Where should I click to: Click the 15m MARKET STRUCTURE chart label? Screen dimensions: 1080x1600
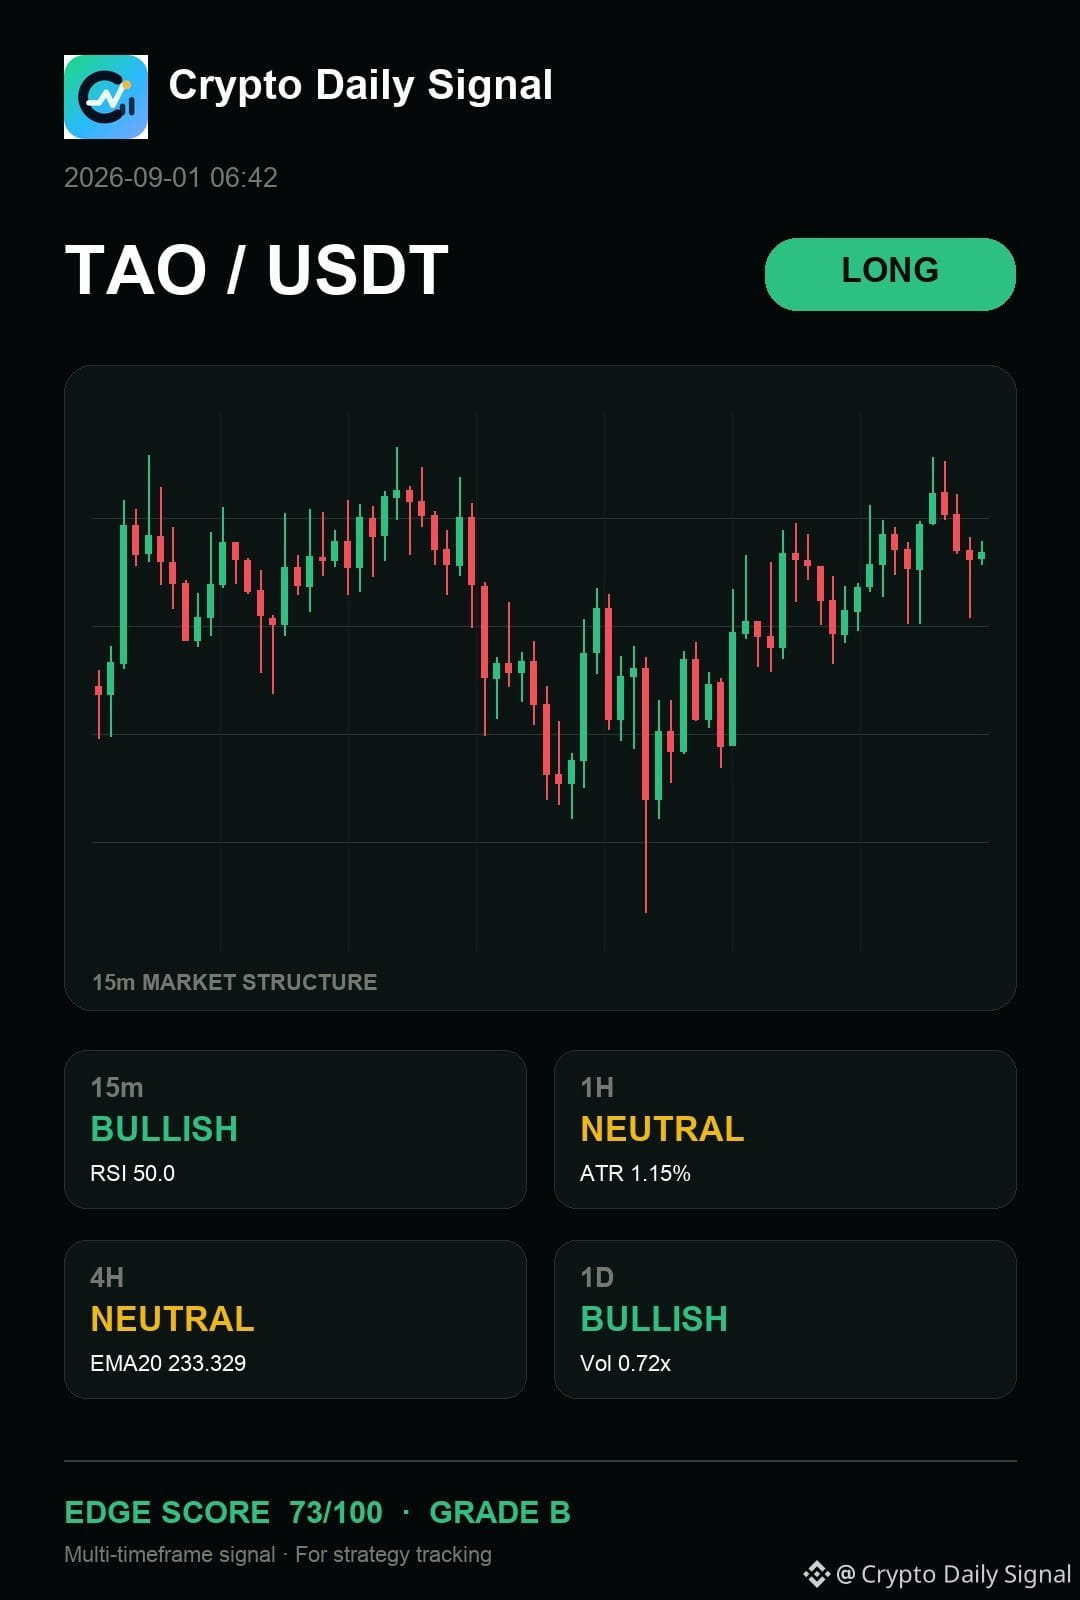(235, 982)
